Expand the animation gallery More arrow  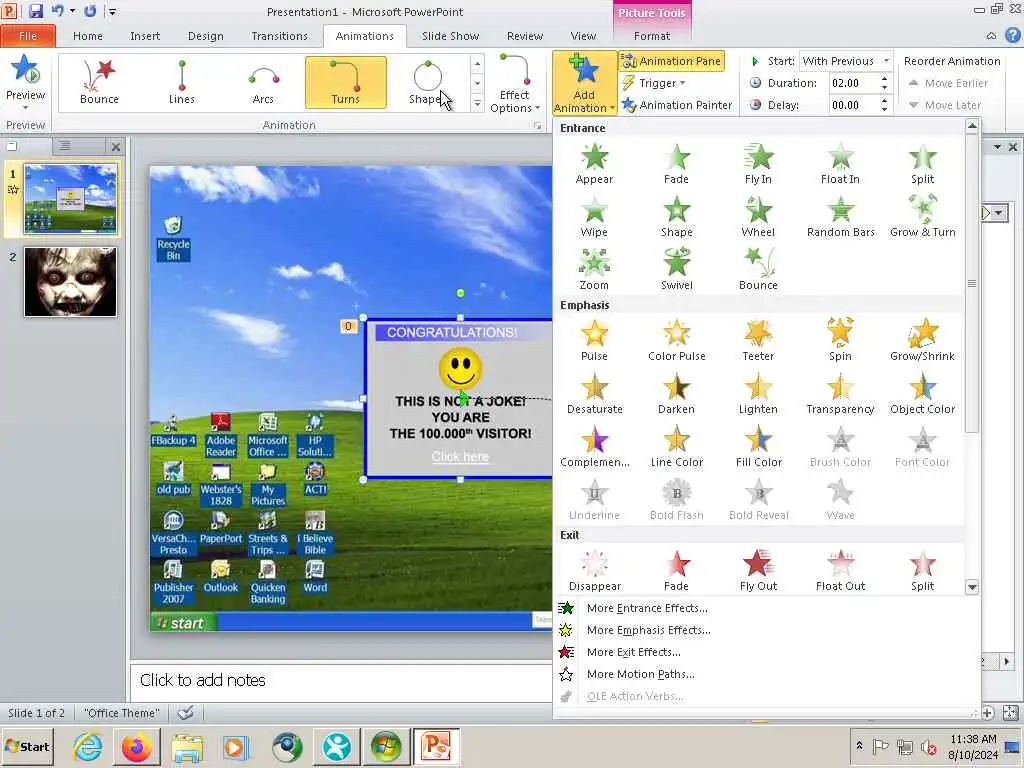click(477, 104)
